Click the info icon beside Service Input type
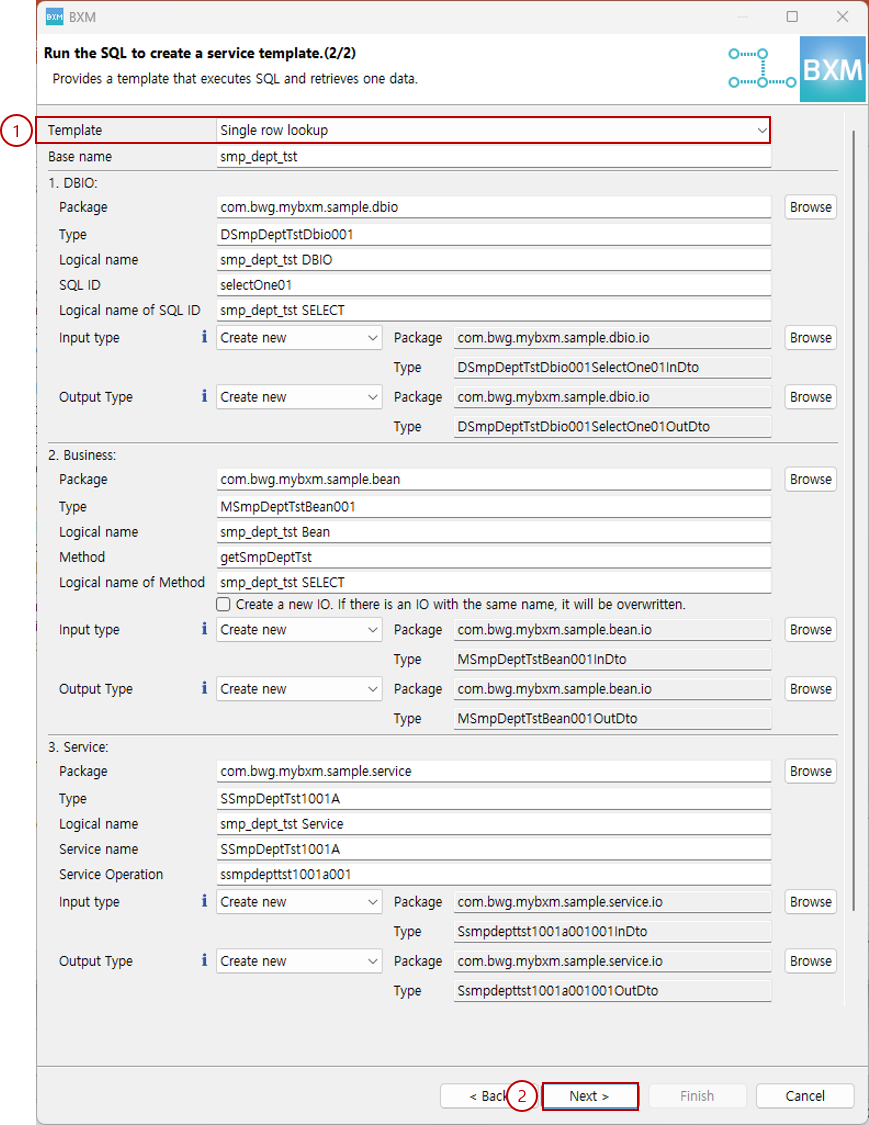Screen dimensions: 869x1125 204,902
